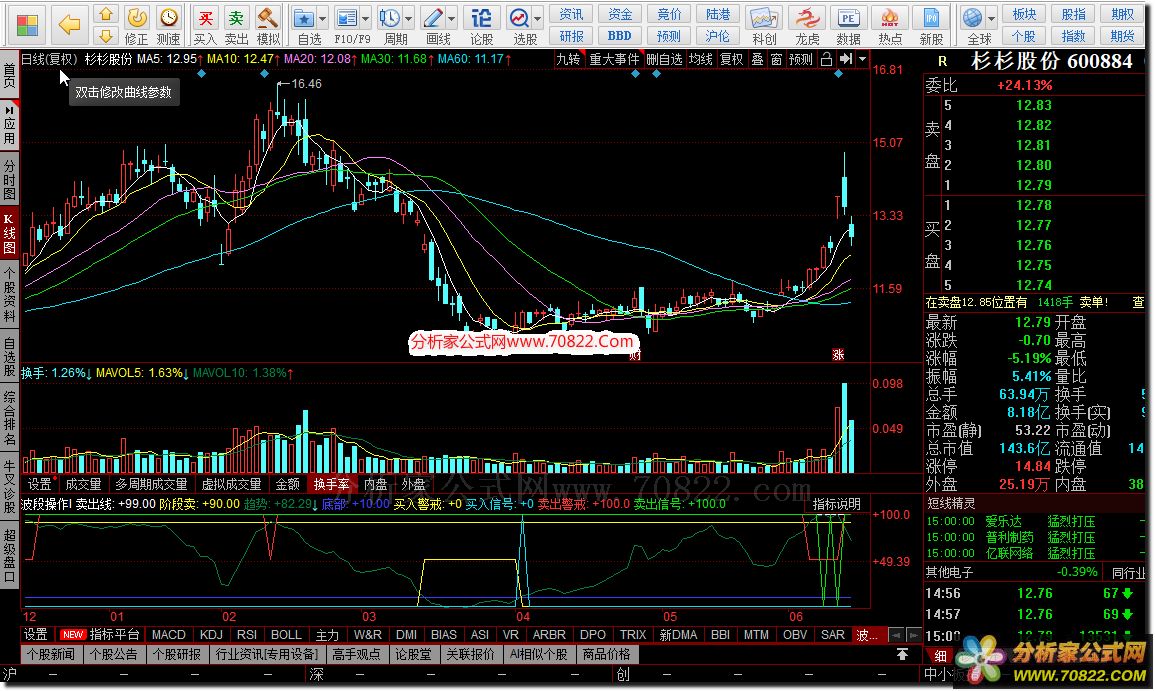
Task: Go back with the yellow left arrow
Action: (x=69, y=25)
